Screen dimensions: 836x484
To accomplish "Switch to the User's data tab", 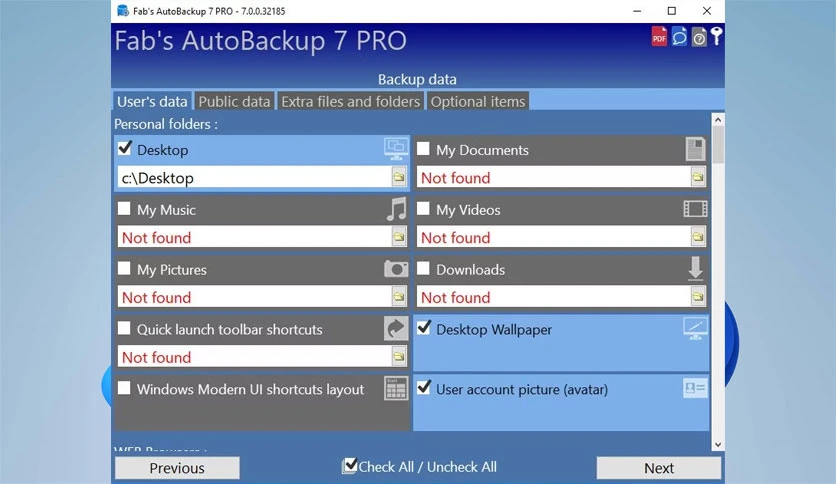I will click(x=152, y=101).
